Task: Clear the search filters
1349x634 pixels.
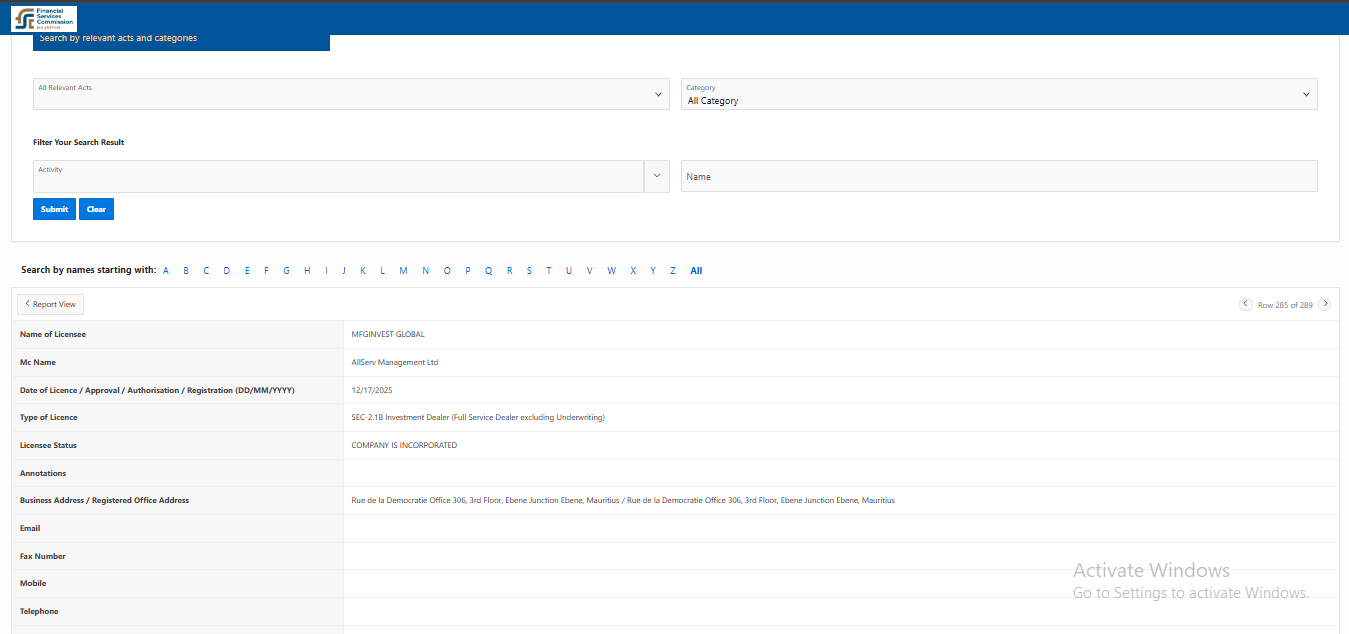Action: tap(96, 209)
